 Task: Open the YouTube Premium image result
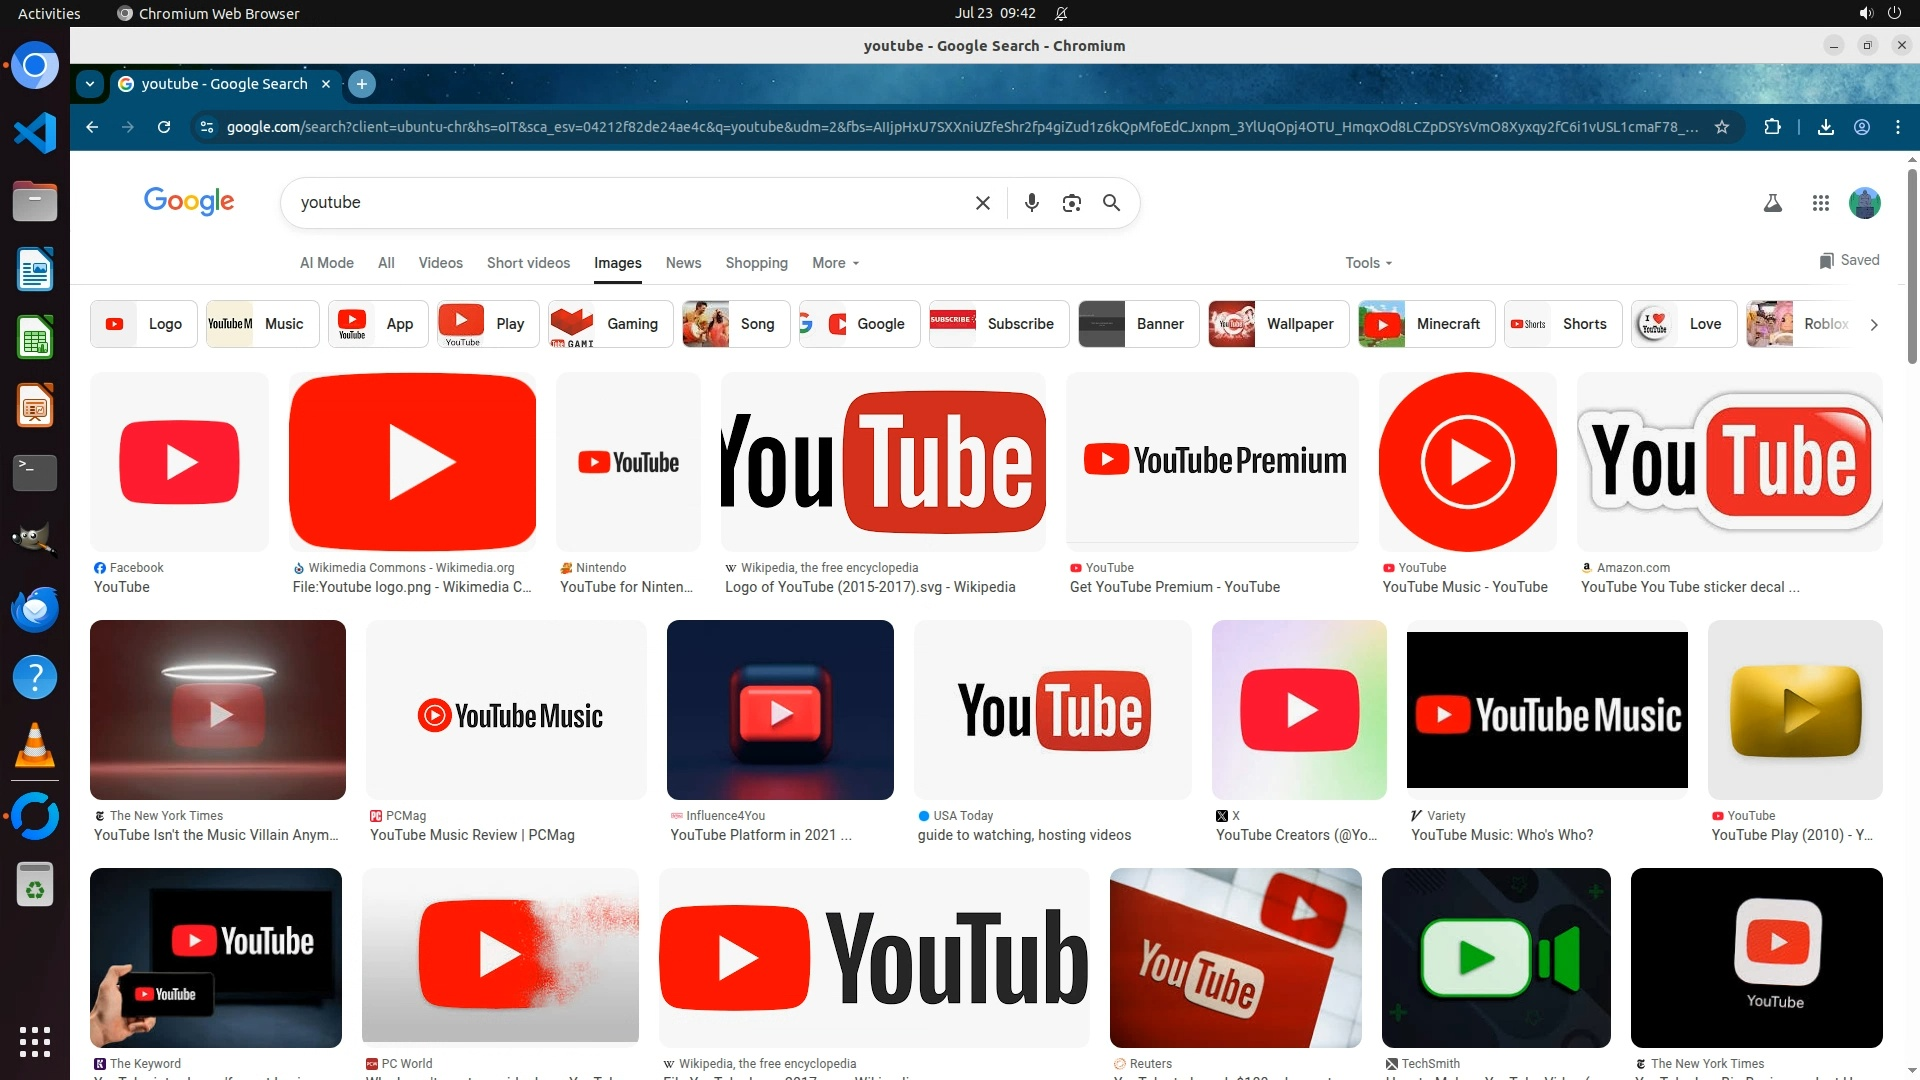pos(1212,462)
